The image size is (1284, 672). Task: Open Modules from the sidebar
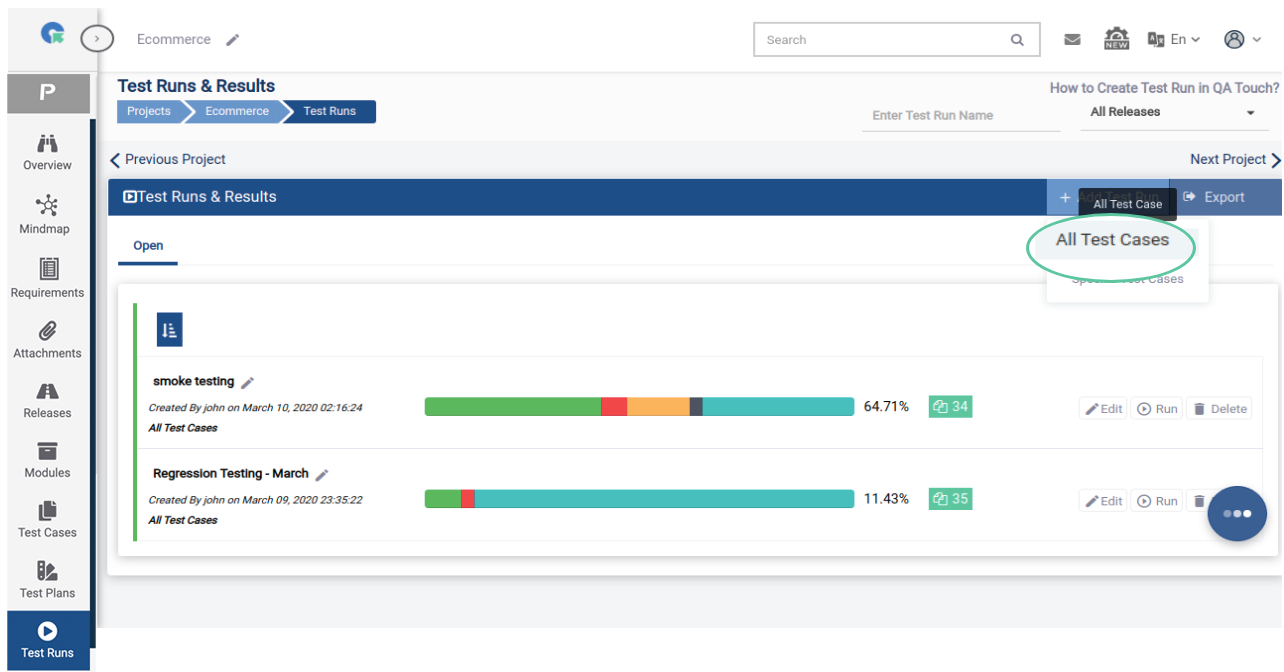click(x=47, y=460)
